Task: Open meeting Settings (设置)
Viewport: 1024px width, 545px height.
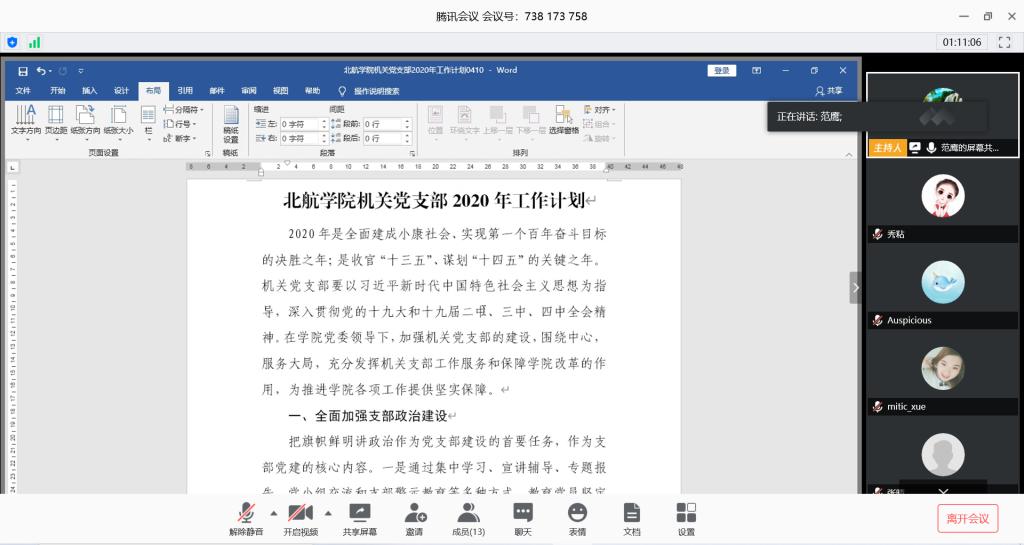Action: (x=686, y=514)
